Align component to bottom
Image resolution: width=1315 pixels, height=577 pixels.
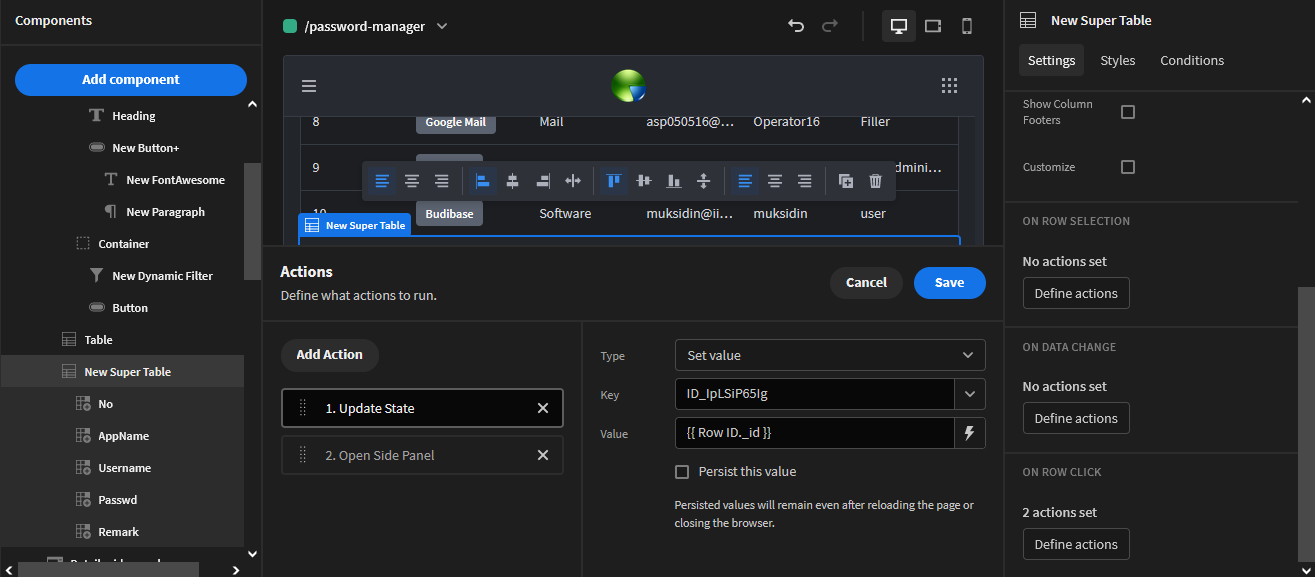pyautogui.click(x=674, y=181)
